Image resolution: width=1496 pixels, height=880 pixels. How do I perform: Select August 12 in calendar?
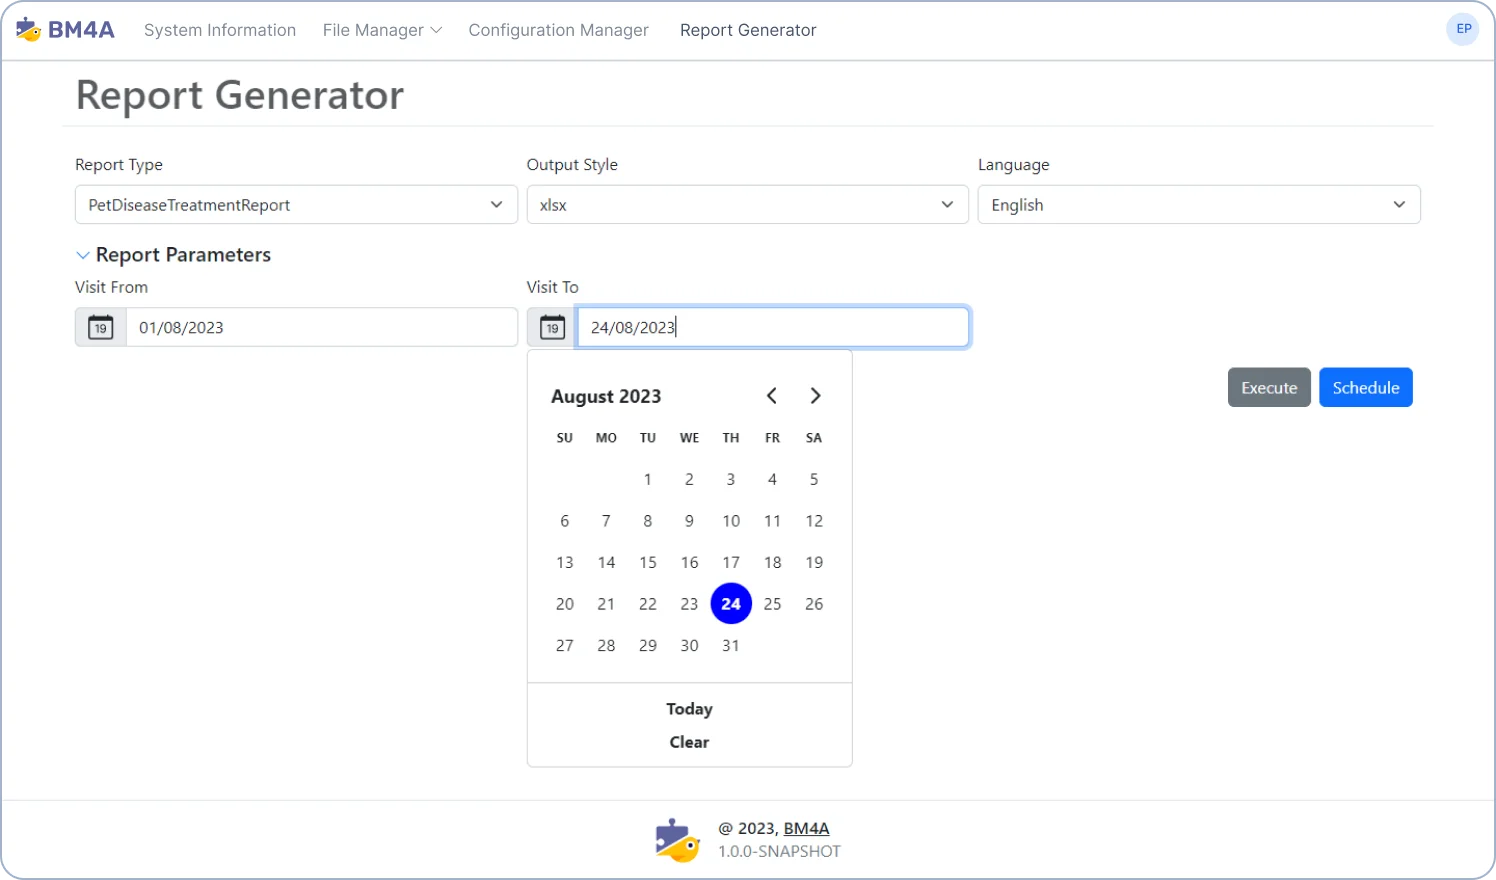[814, 521]
